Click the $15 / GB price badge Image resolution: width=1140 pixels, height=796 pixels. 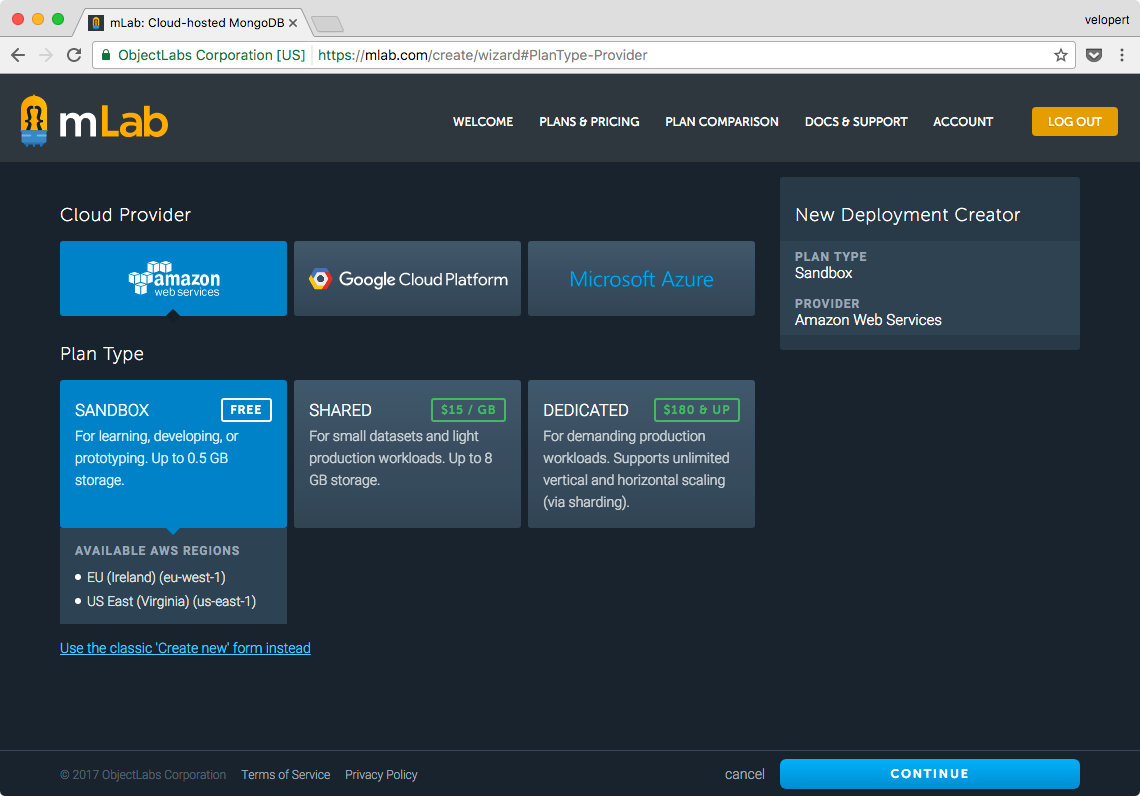(468, 410)
